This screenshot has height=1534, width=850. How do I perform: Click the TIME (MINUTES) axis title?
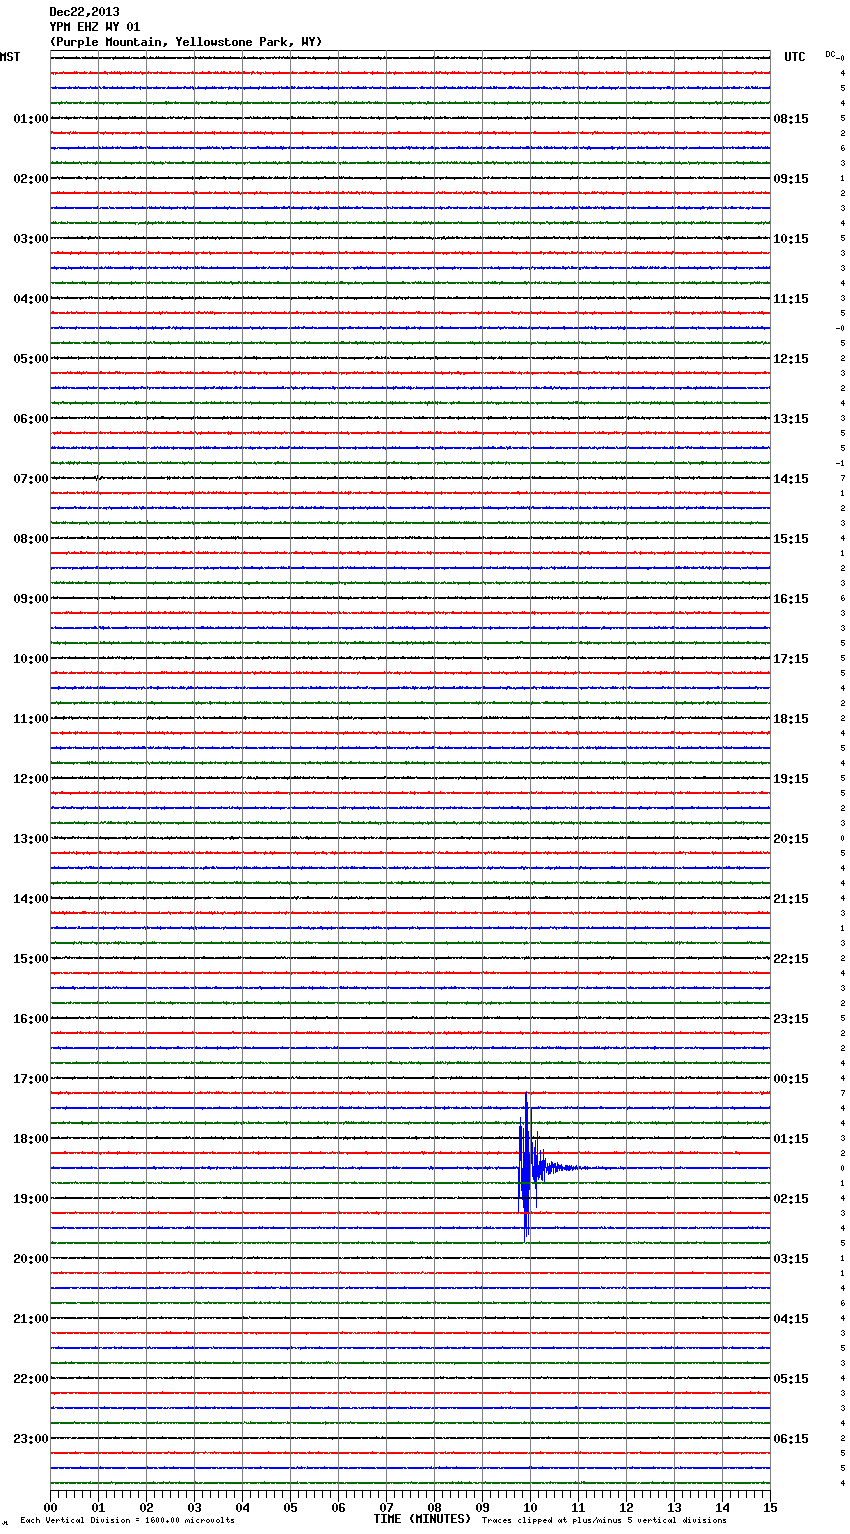422,1519
